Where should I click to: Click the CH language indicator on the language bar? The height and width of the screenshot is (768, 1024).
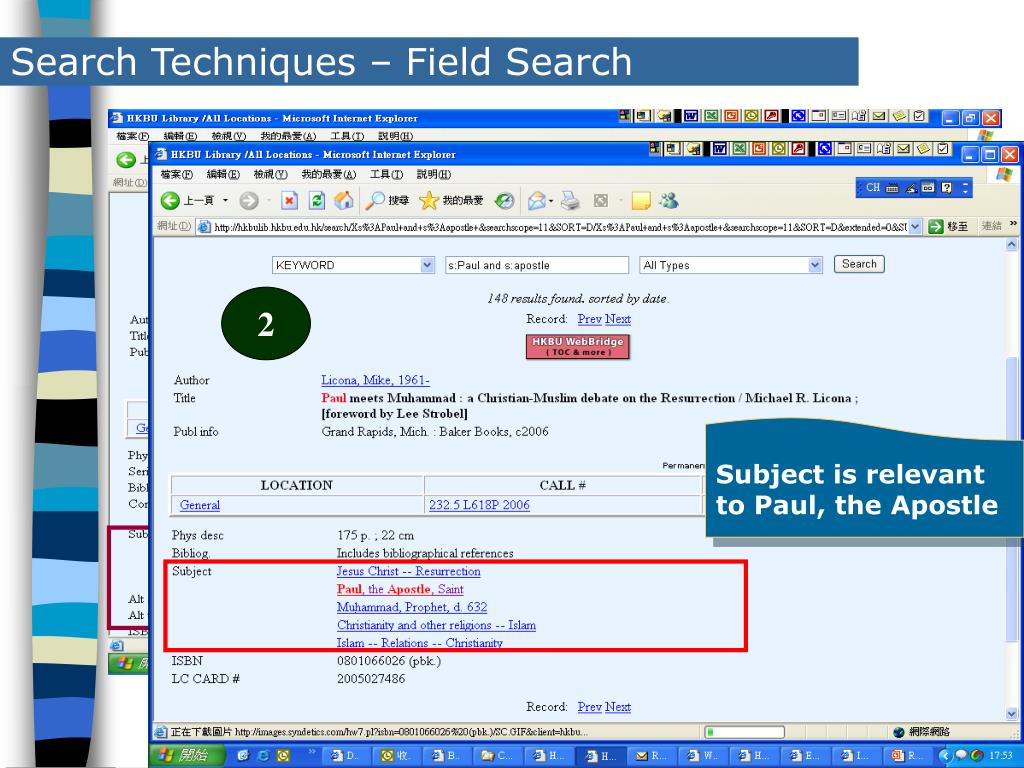coord(872,187)
